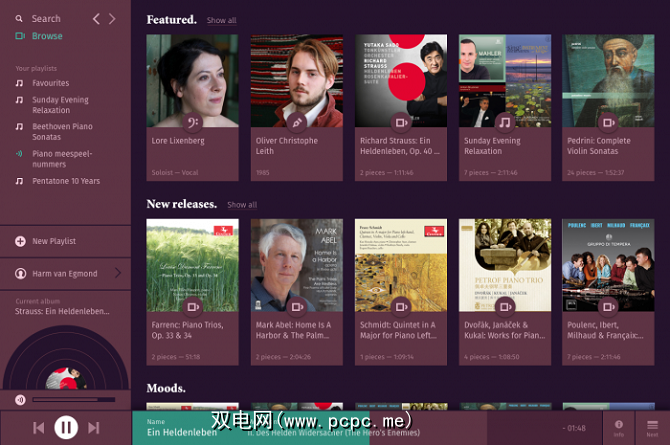The width and height of the screenshot is (670, 445).
Task: Click the Search magnifier icon
Action: (19, 19)
